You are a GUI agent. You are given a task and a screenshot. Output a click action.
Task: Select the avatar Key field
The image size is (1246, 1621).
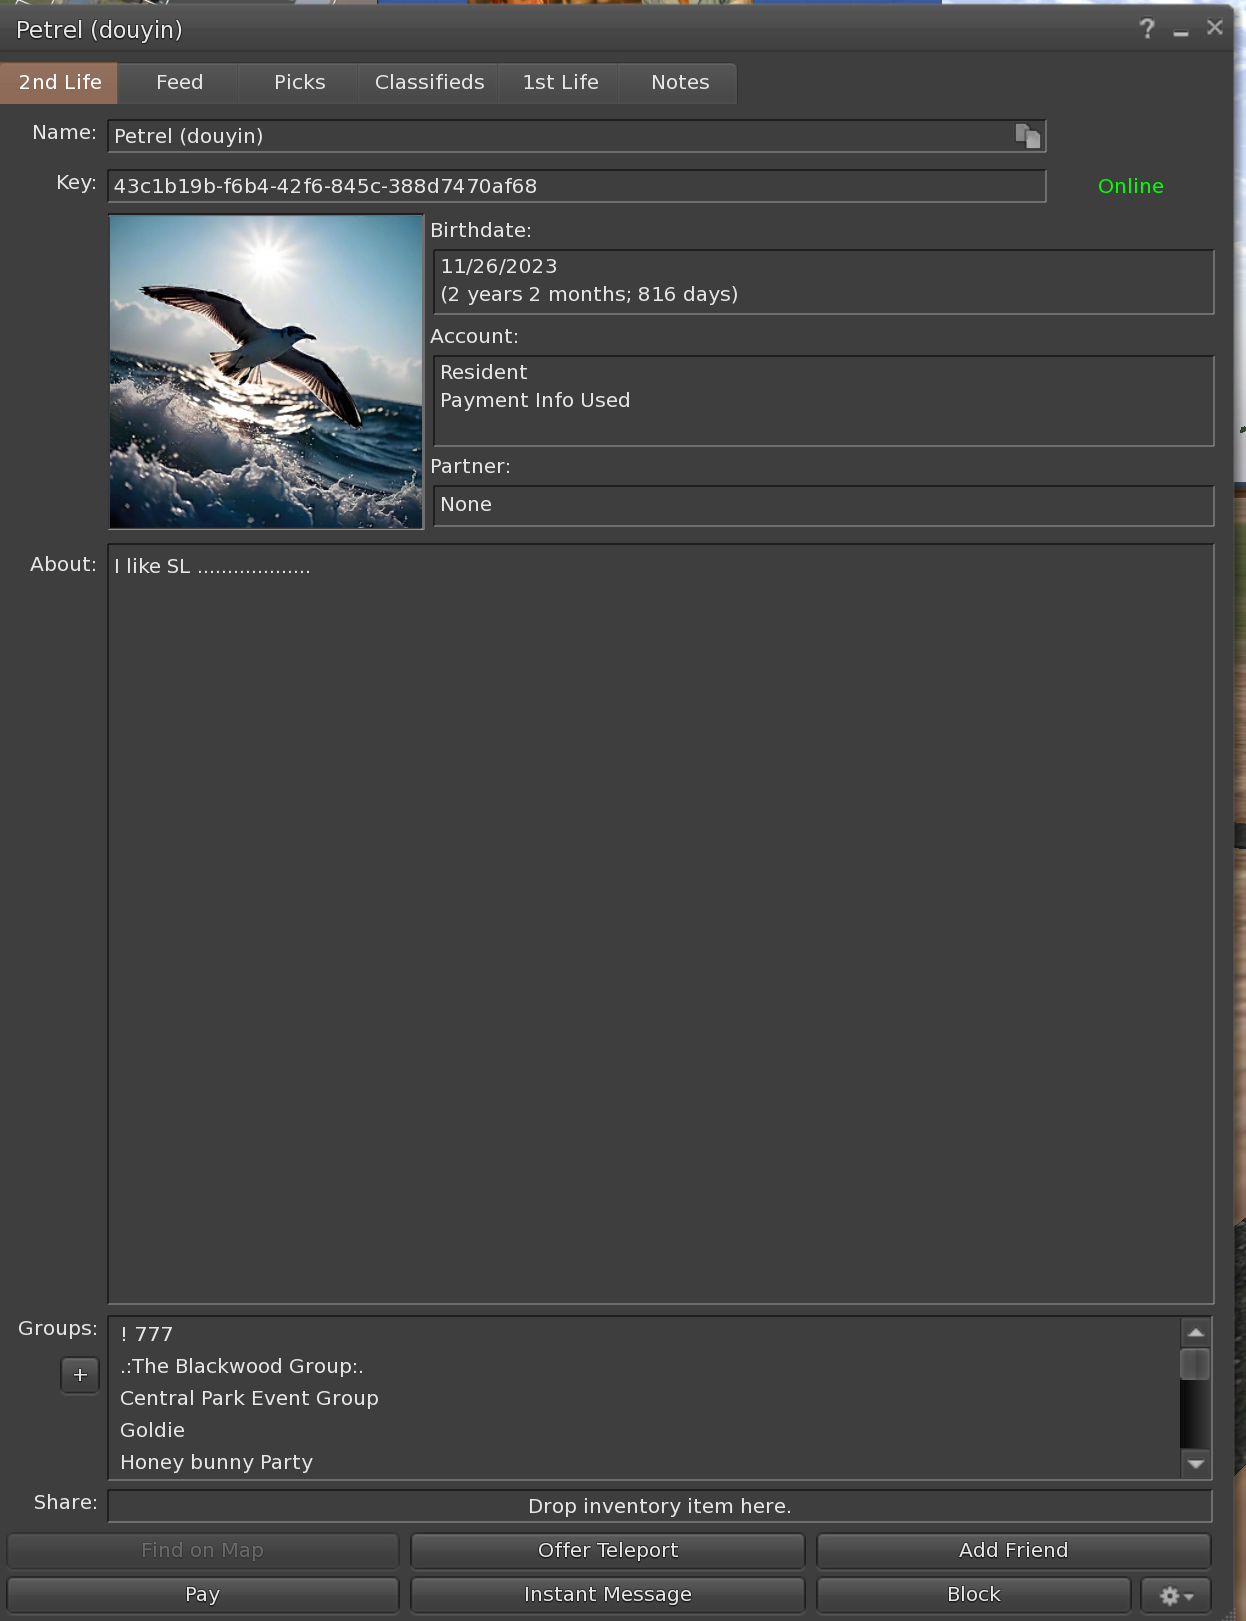[576, 186]
